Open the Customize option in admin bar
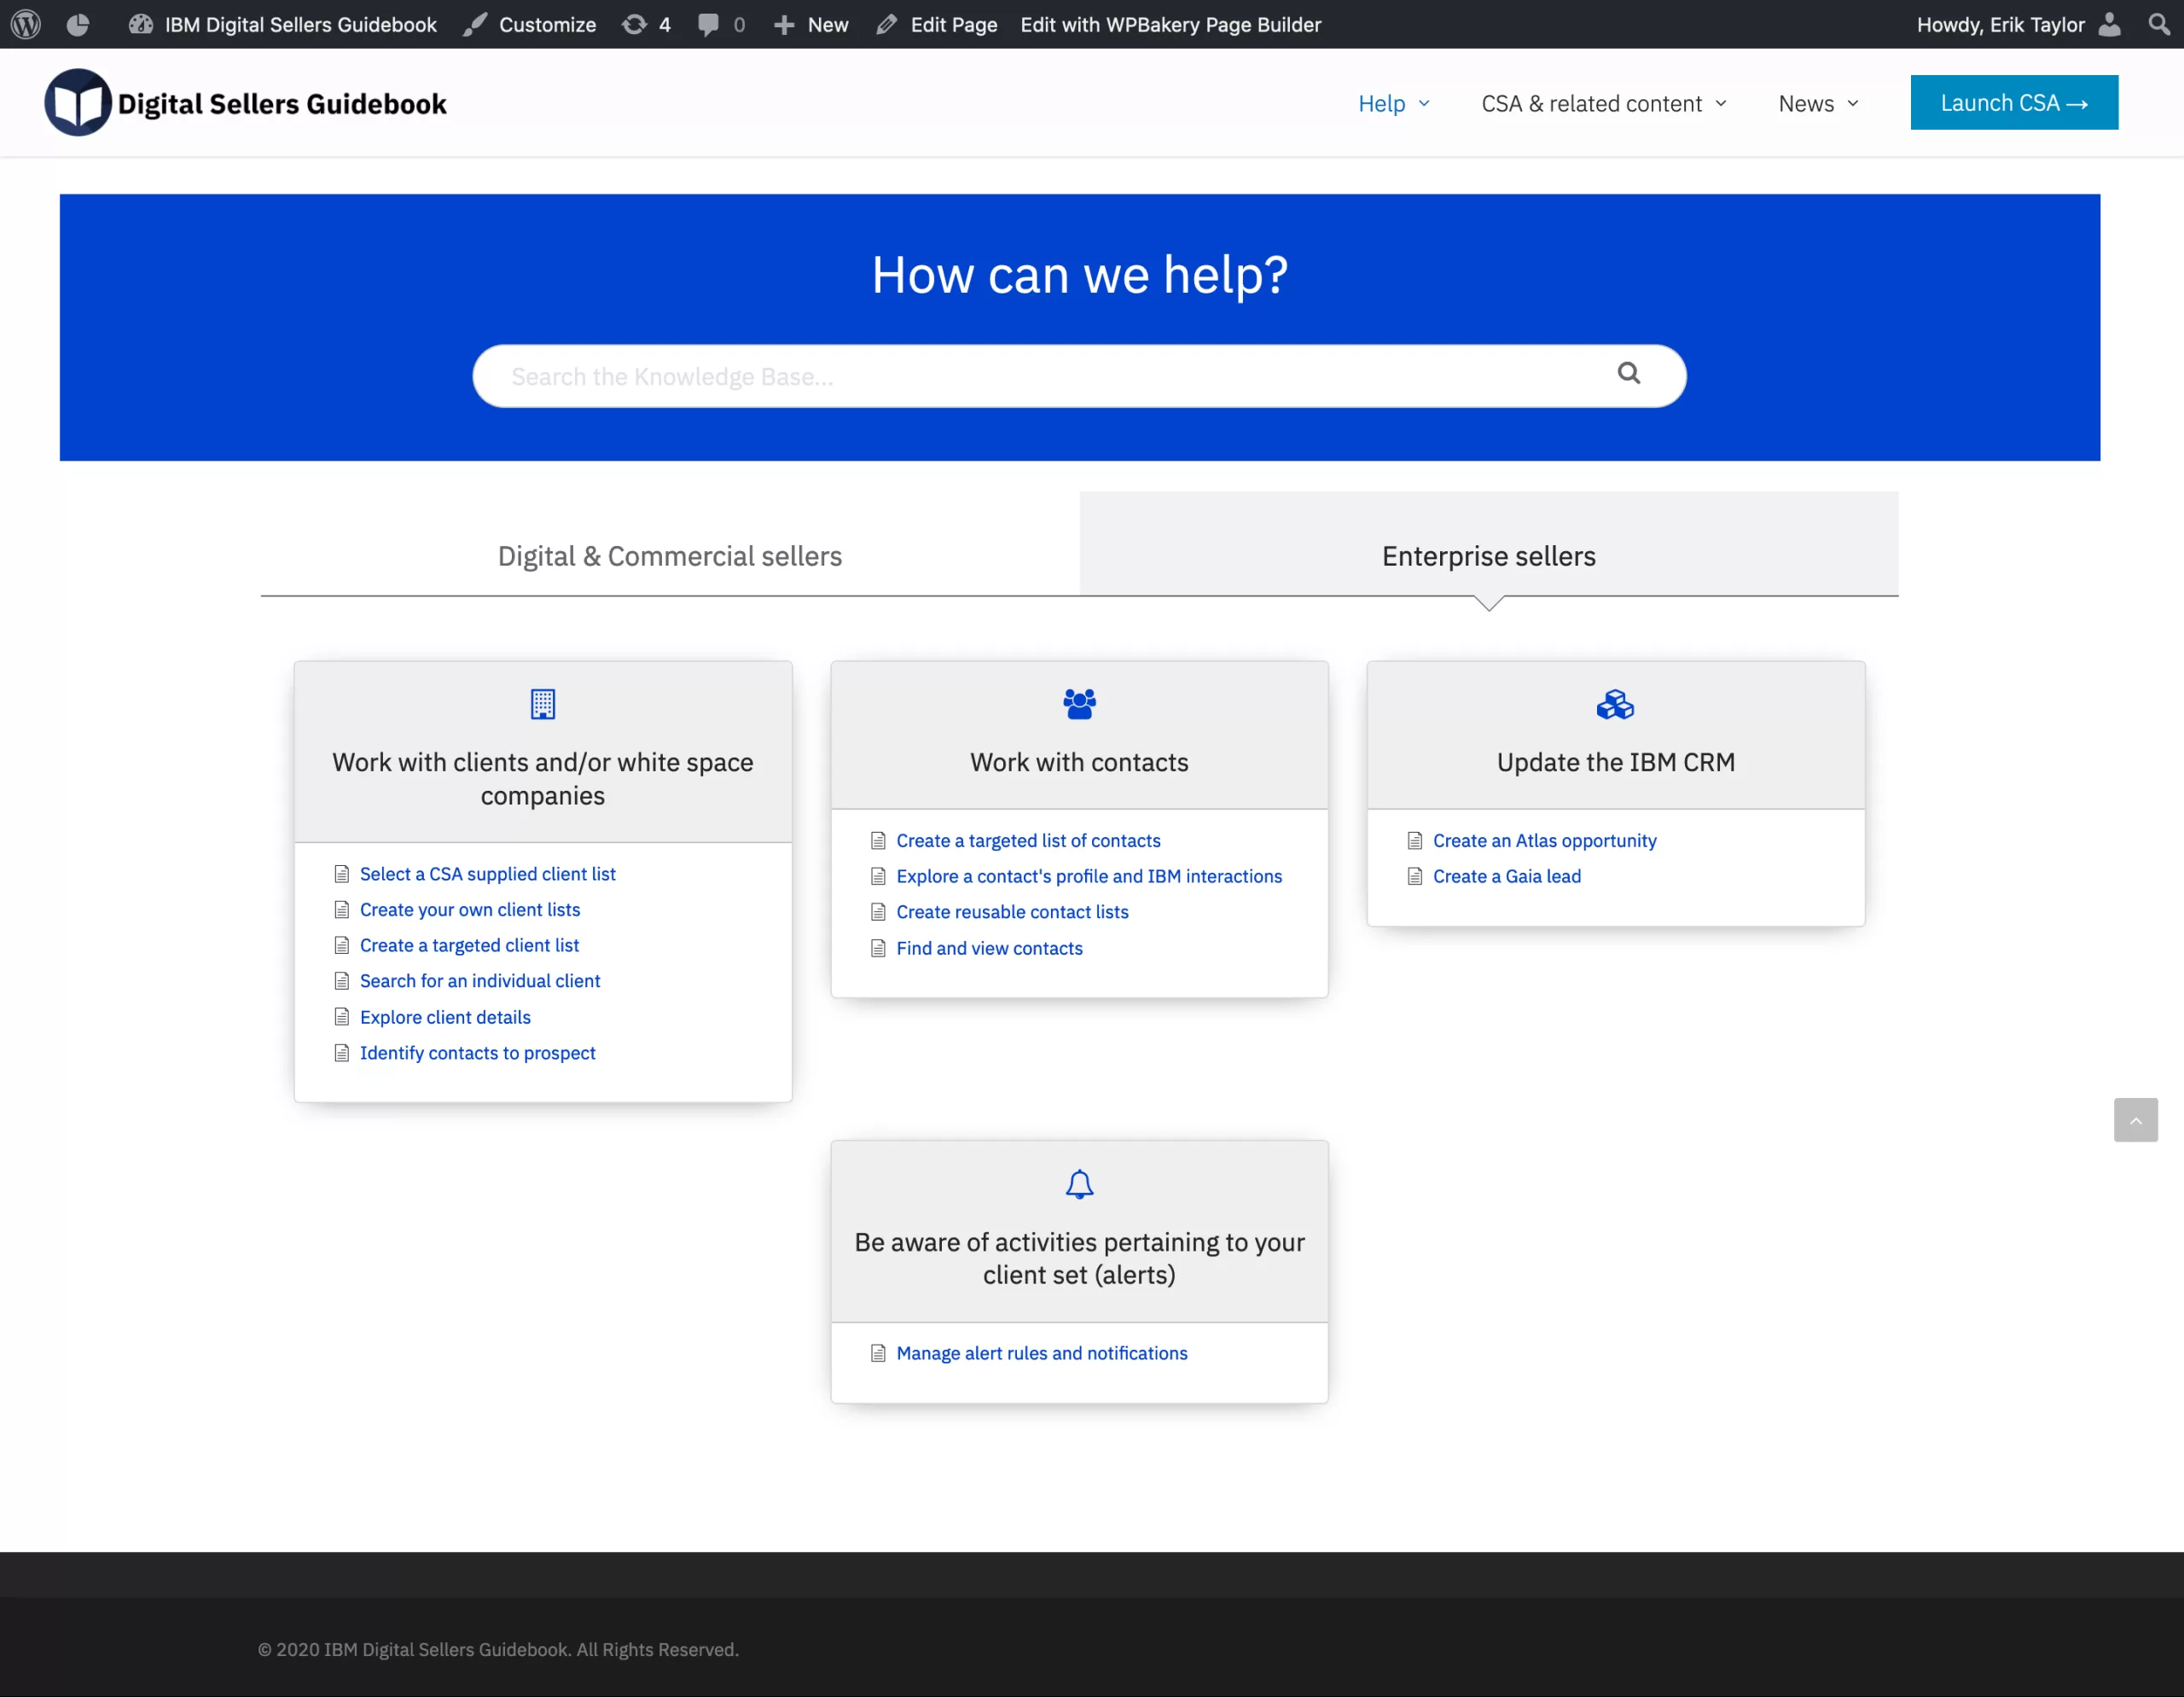This screenshot has width=2184, height=1697. tap(530, 24)
